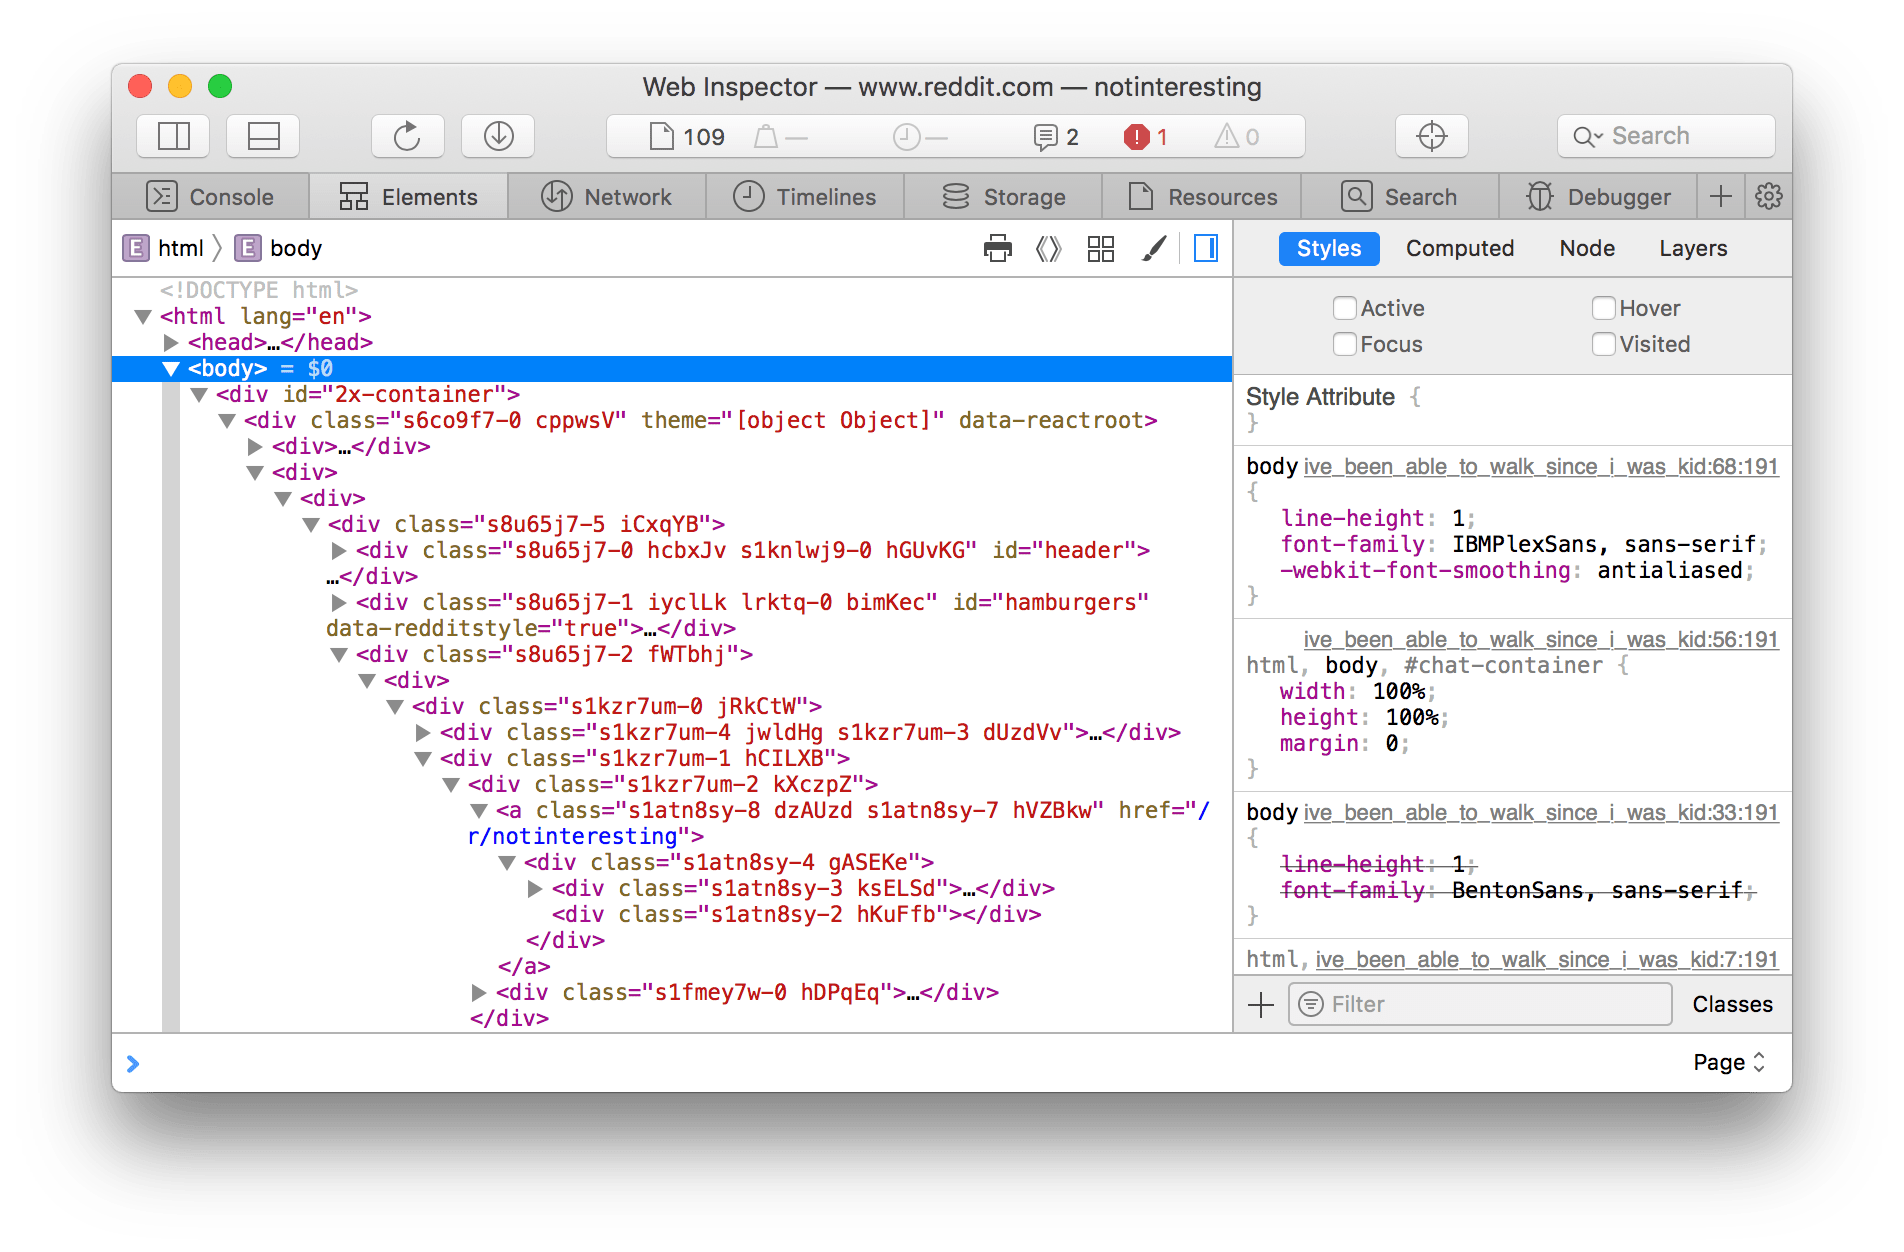The image size is (1904, 1252).
Task: Open Web Inspector settings gear
Action: click(x=1769, y=197)
